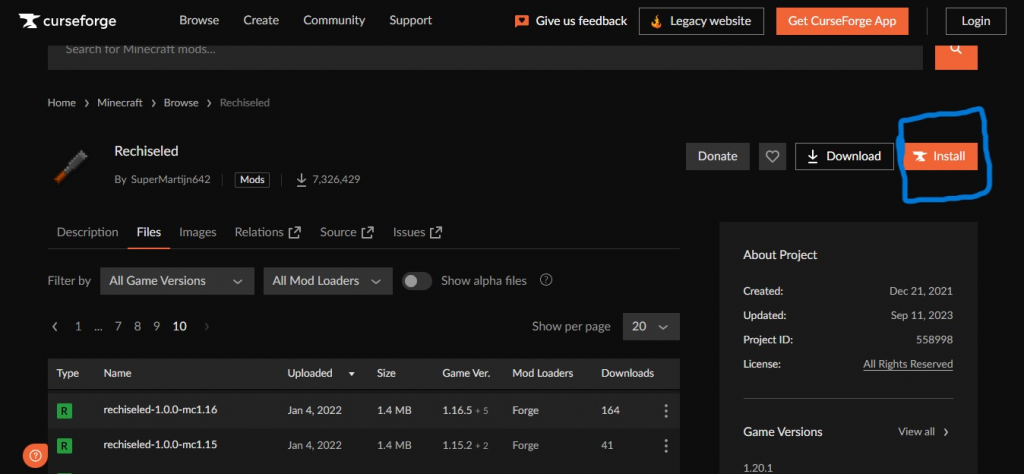
Task: Open the Legacy website button
Action: coord(701,22)
